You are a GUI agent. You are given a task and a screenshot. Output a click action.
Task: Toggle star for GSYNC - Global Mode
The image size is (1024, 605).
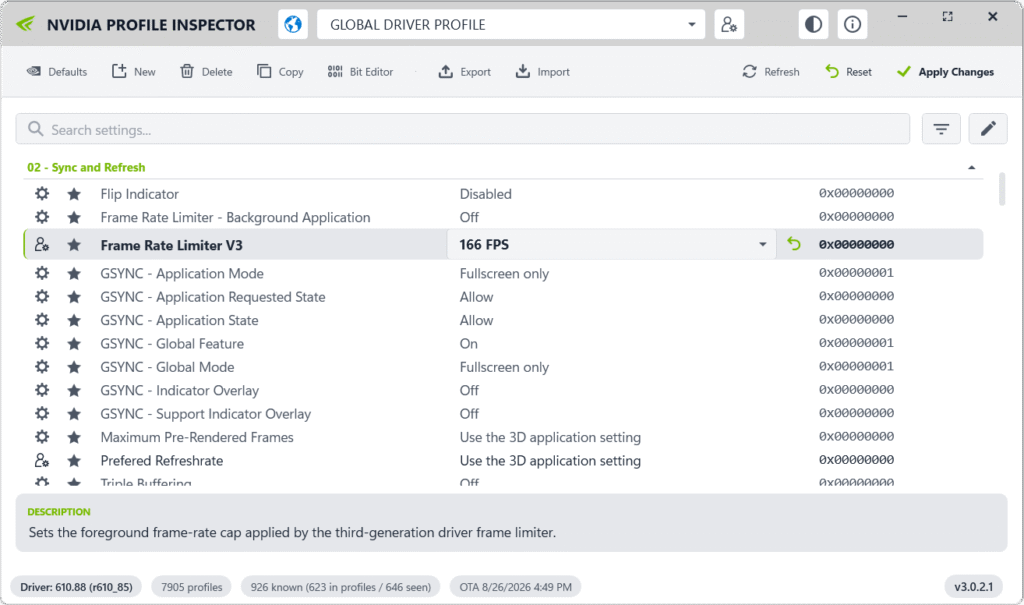74,367
